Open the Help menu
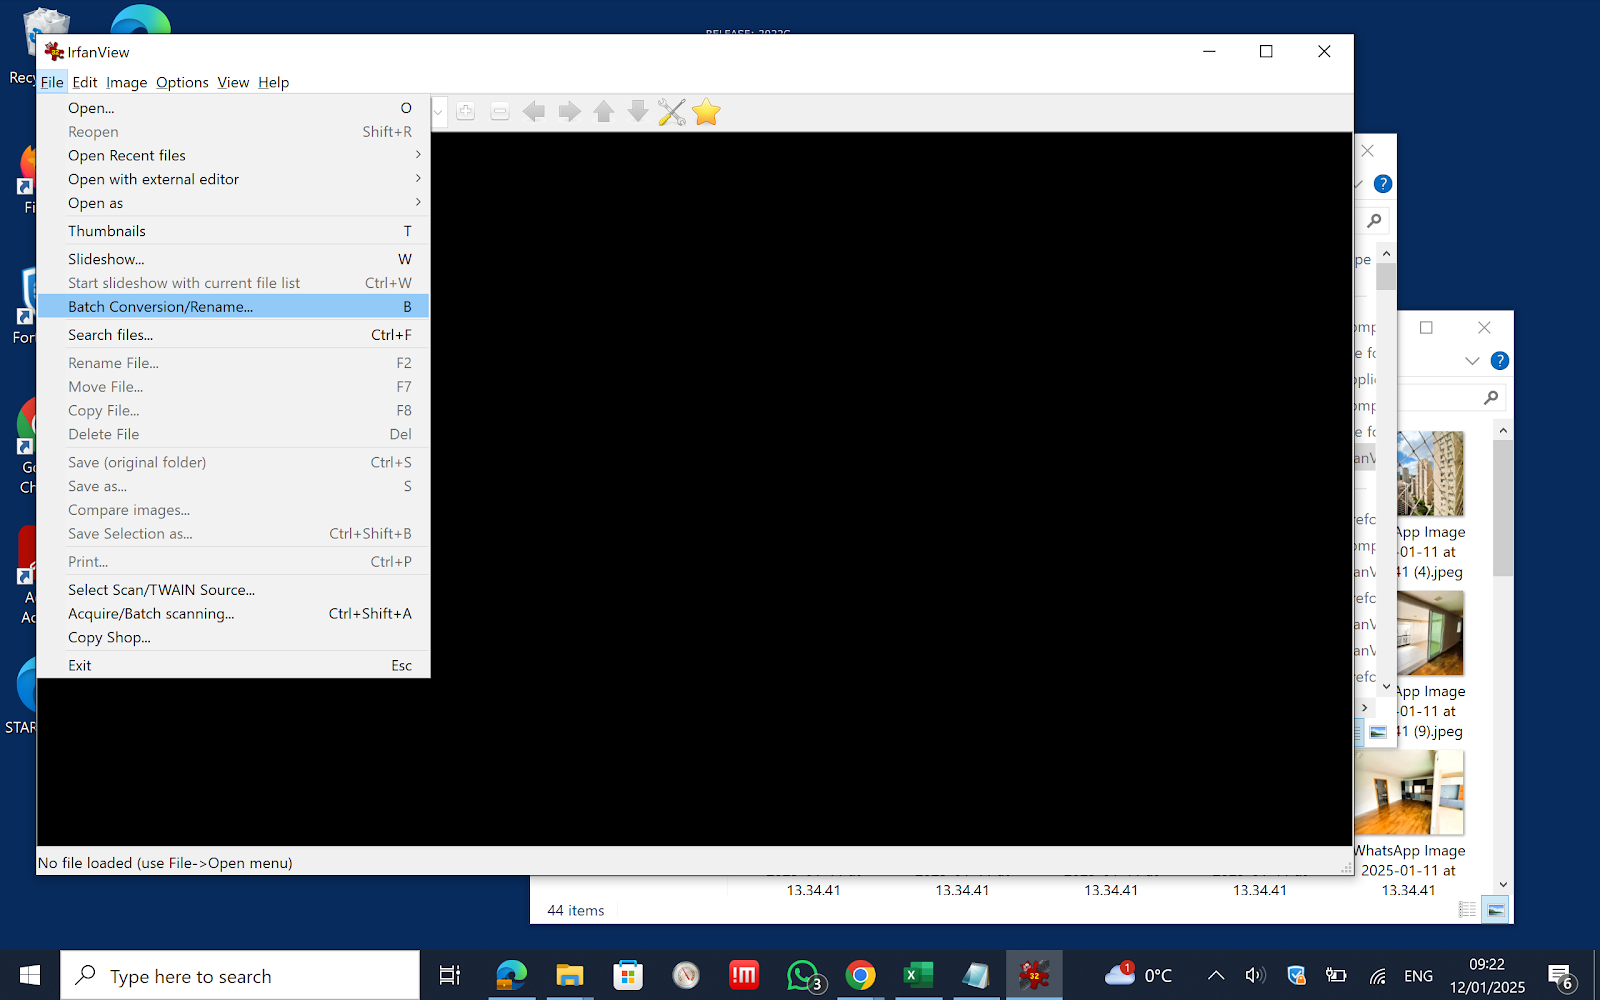Viewport: 1600px width, 1000px height. coord(273,82)
